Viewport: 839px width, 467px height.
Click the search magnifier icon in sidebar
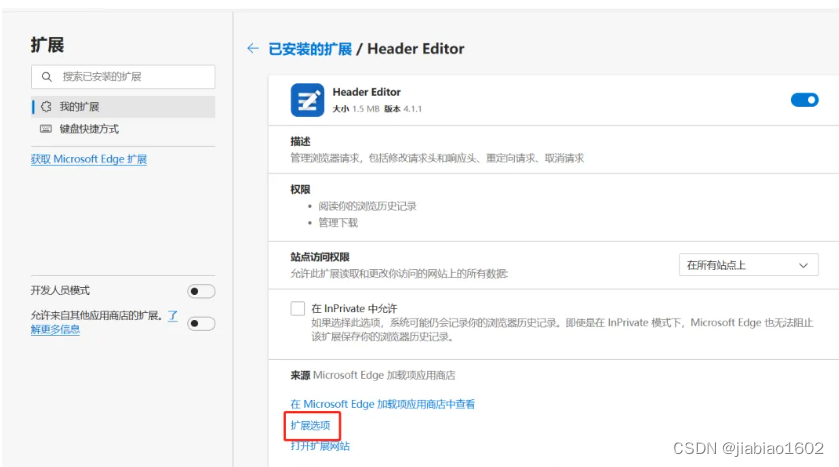coord(47,77)
